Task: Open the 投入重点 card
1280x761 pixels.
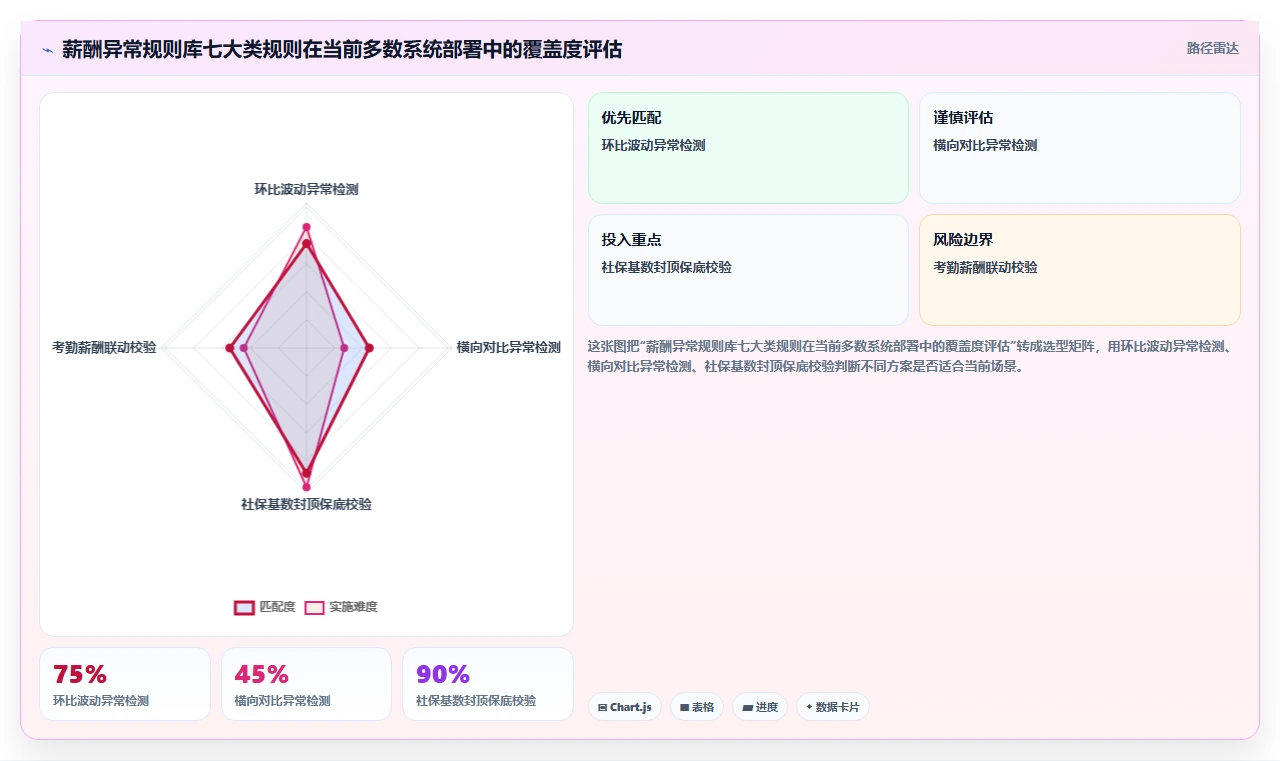Action: 748,270
